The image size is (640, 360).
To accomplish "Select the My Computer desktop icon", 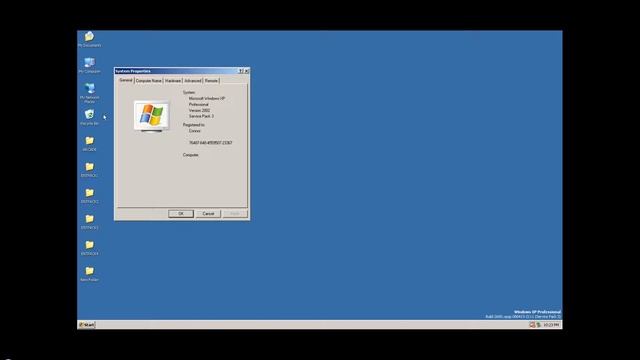I will 89,65.
